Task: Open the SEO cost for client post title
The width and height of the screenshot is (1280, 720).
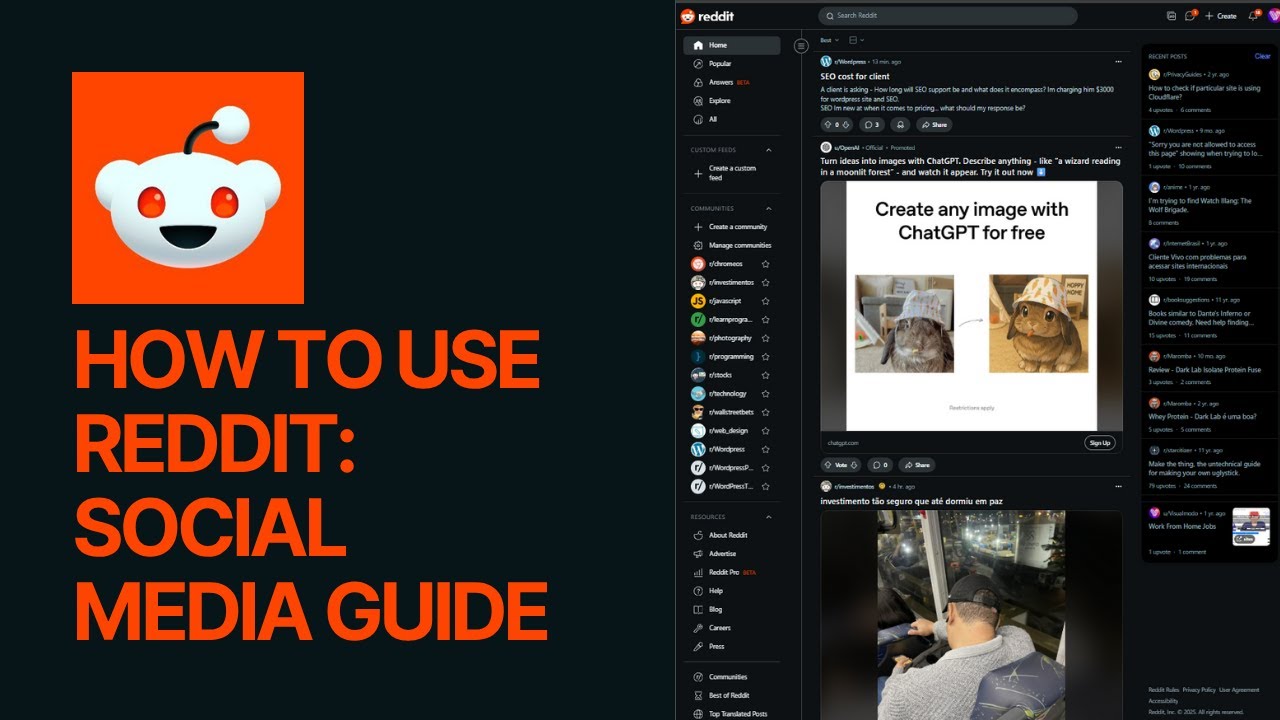Action: click(855, 76)
